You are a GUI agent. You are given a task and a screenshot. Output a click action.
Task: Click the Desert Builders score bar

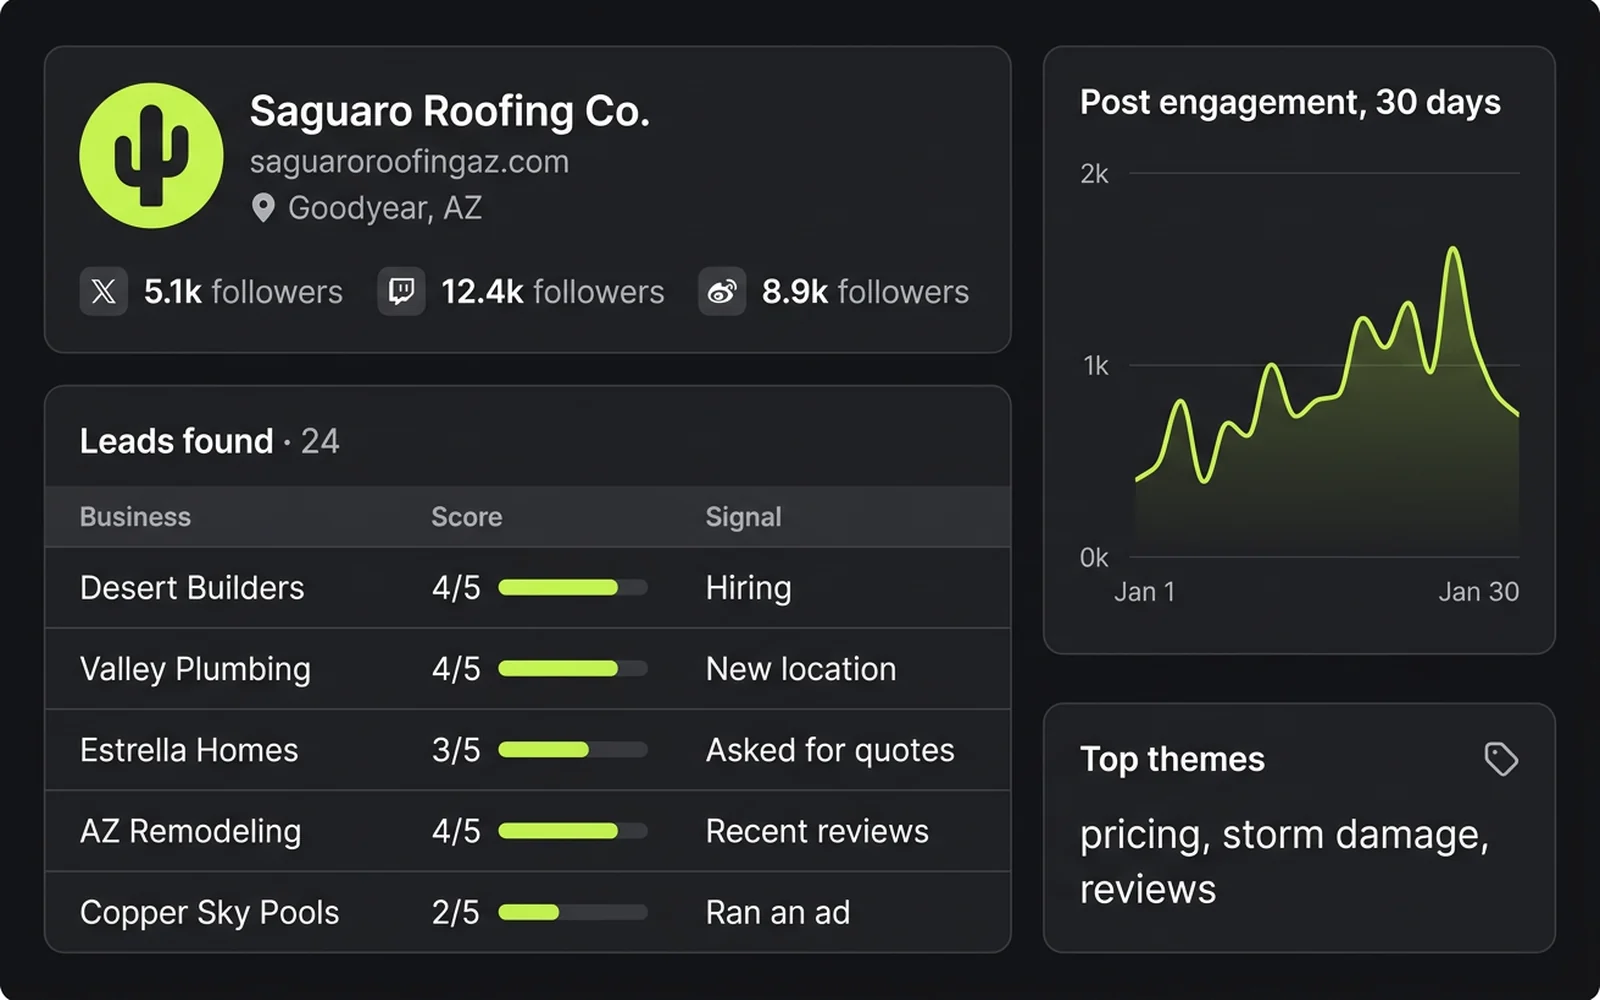(x=573, y=588)
